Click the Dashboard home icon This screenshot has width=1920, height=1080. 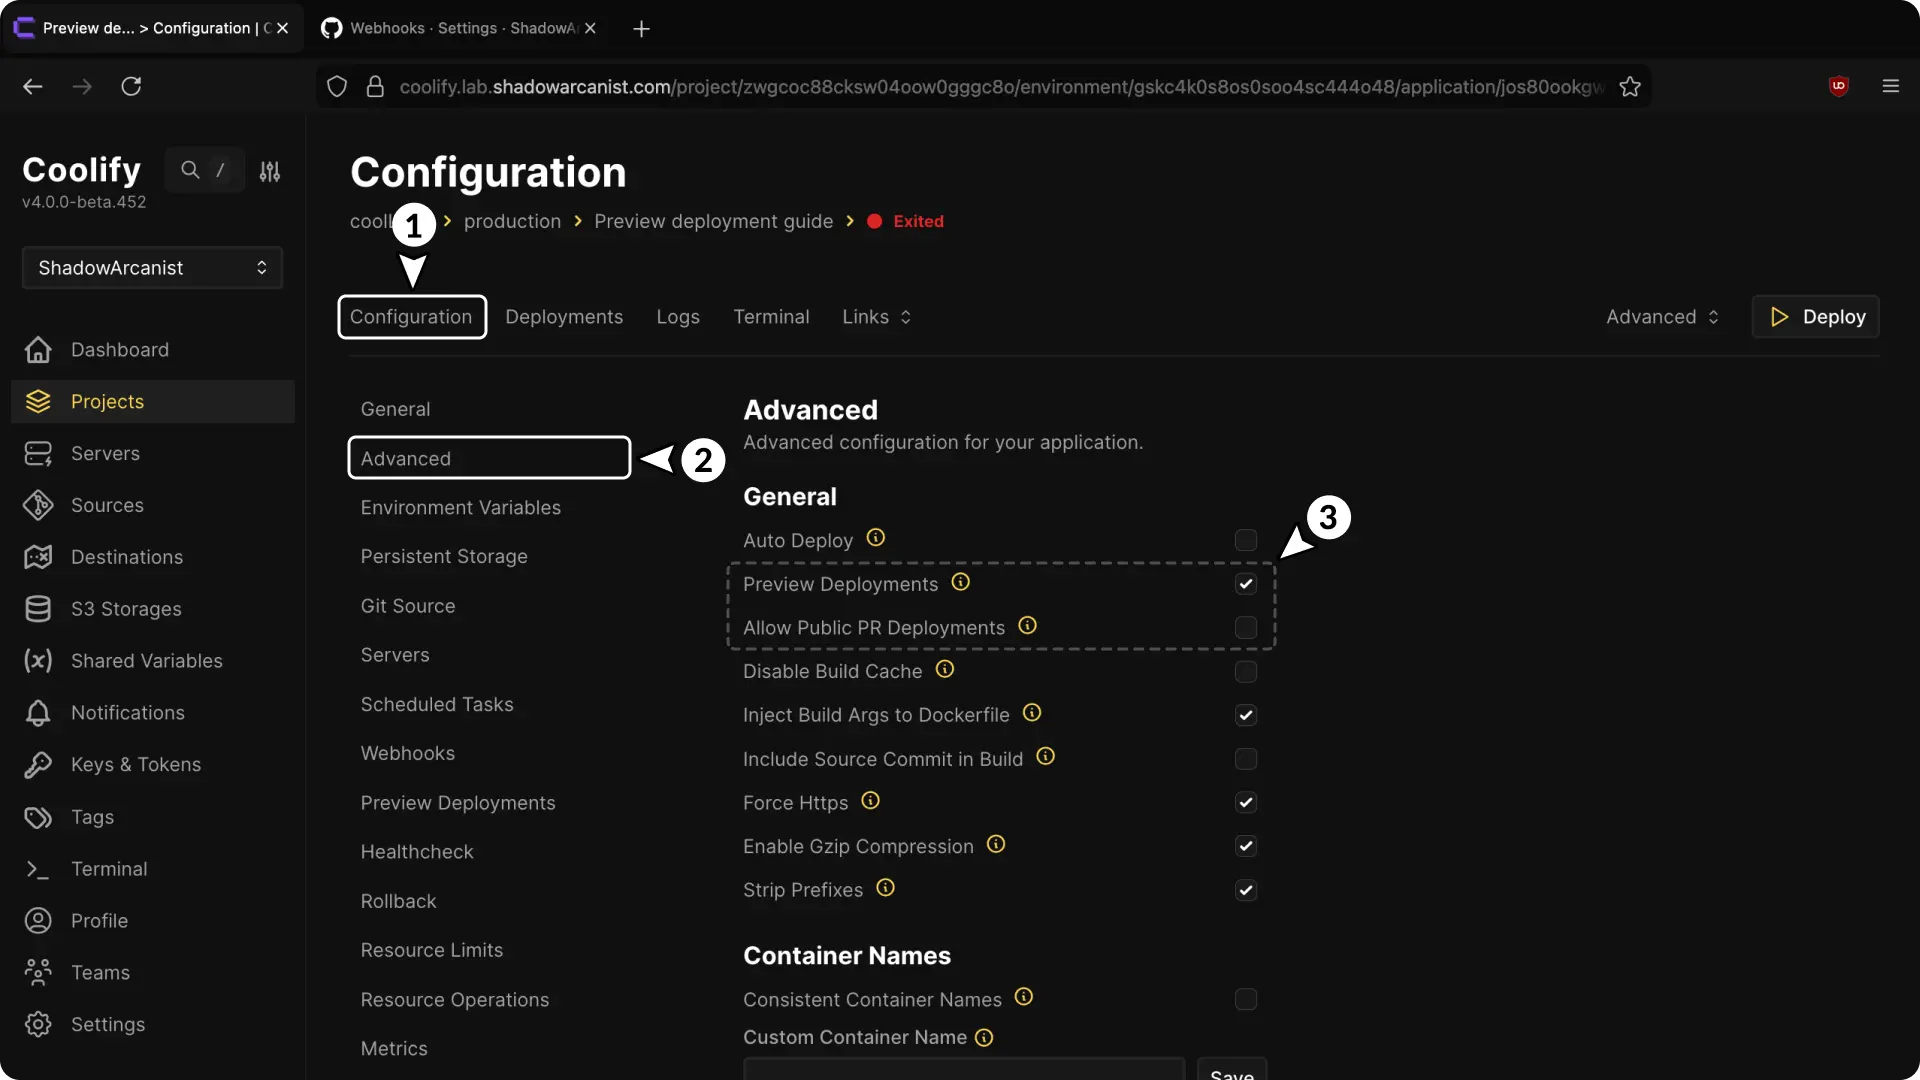tap(38, 350)
